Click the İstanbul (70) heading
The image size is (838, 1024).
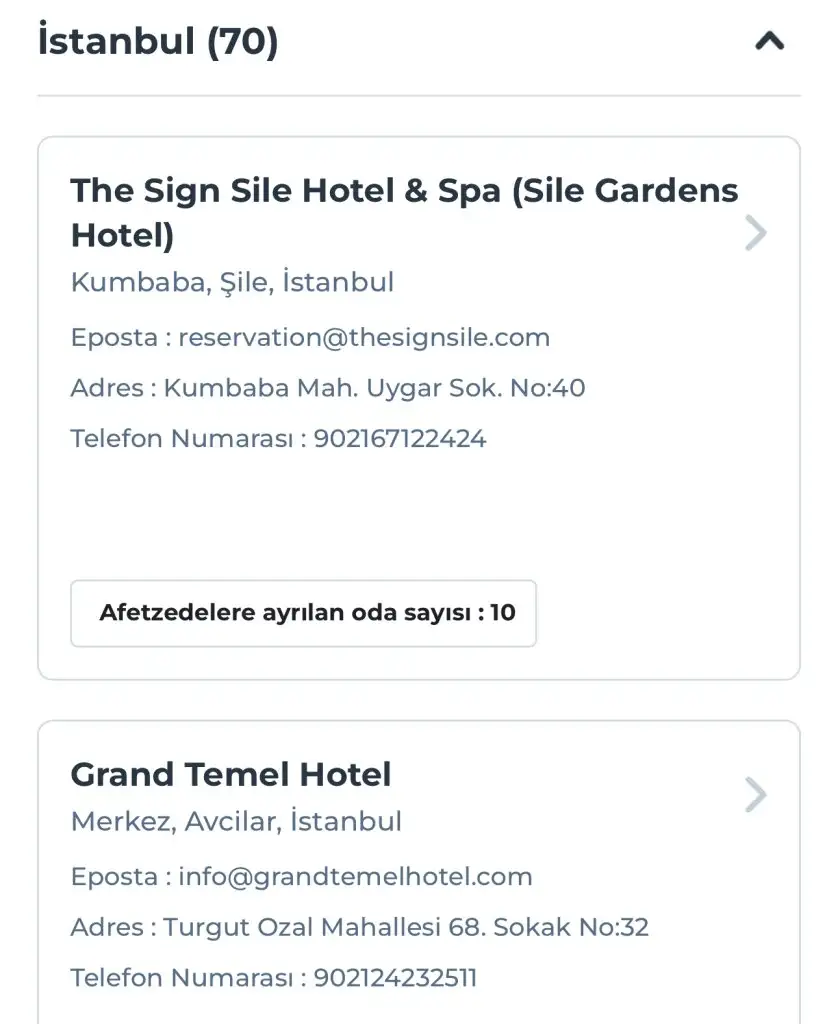[x=158, y=42]
